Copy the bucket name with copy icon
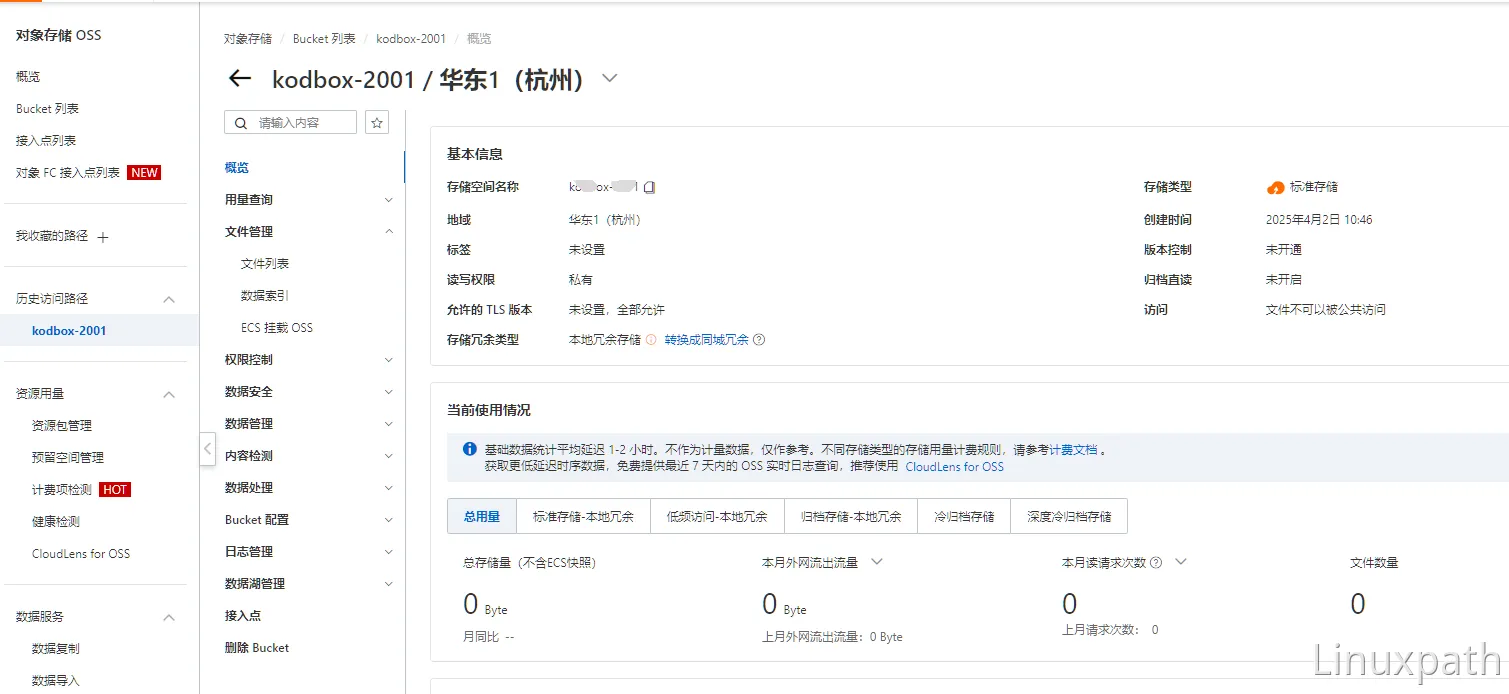 tap(649, 187)
